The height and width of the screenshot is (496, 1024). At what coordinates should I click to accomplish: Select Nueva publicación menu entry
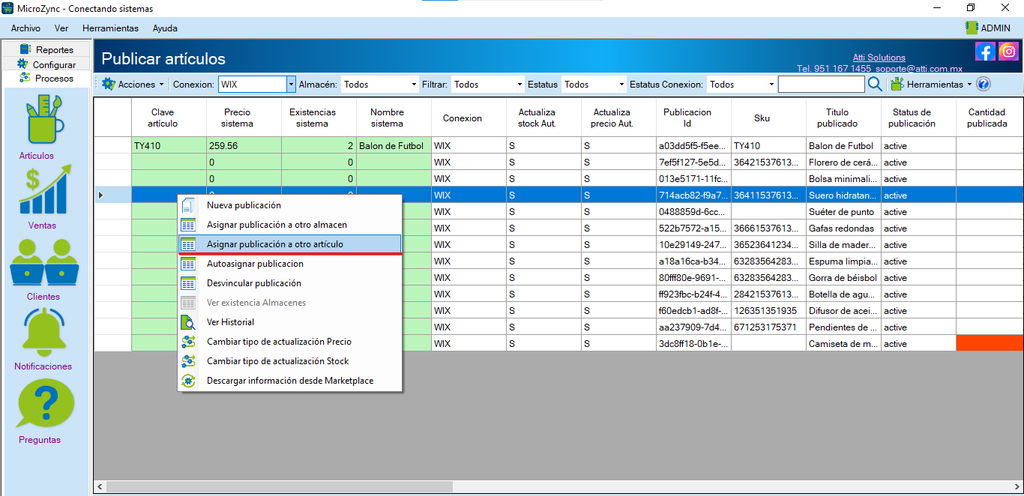coord(290,205)
